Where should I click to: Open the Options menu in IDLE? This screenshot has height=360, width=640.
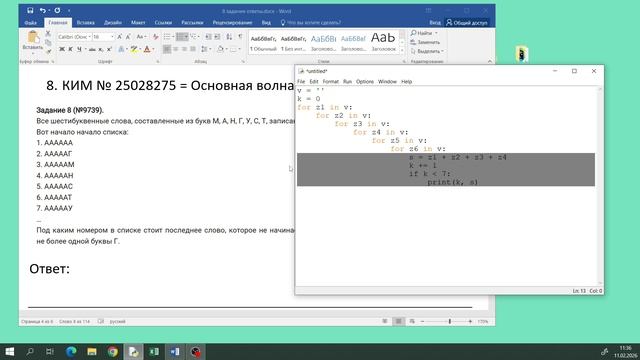coord(364,82)
